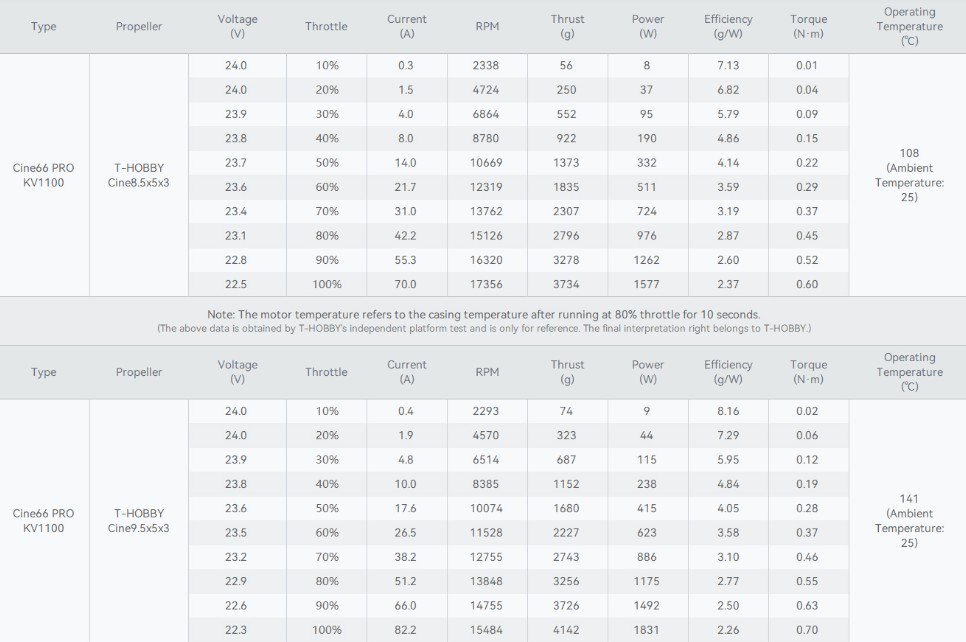Click the 15484 RPM value

pyautogui.click(x=487, y=630)
